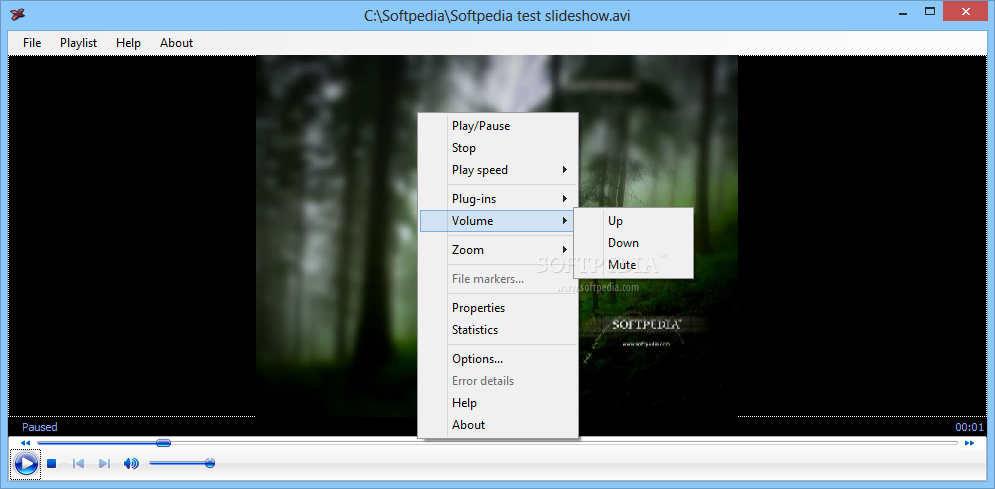Viewport: 995px width, 489px height.
Task: Click the square Stop button
Action: pos(52,464)
